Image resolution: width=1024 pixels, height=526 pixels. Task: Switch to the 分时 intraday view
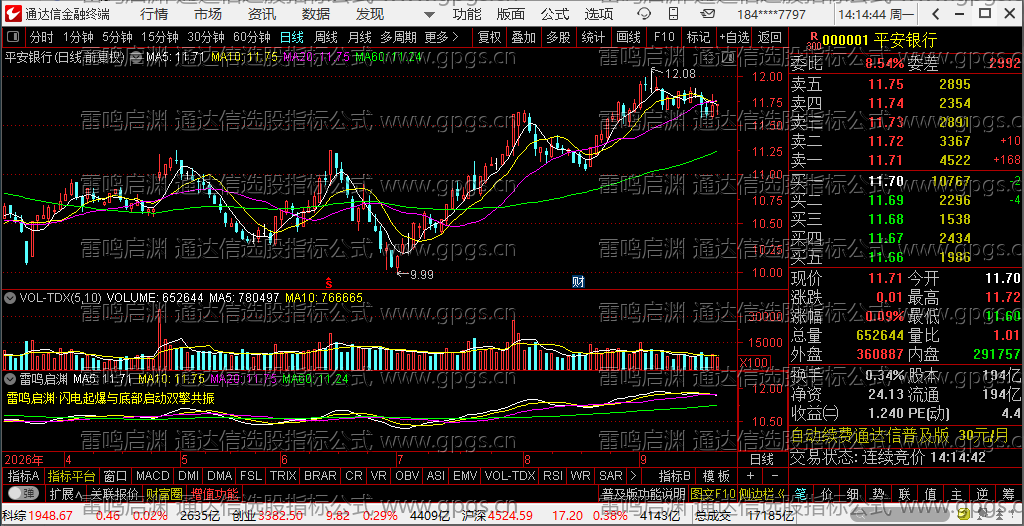(x=42, y=37)
